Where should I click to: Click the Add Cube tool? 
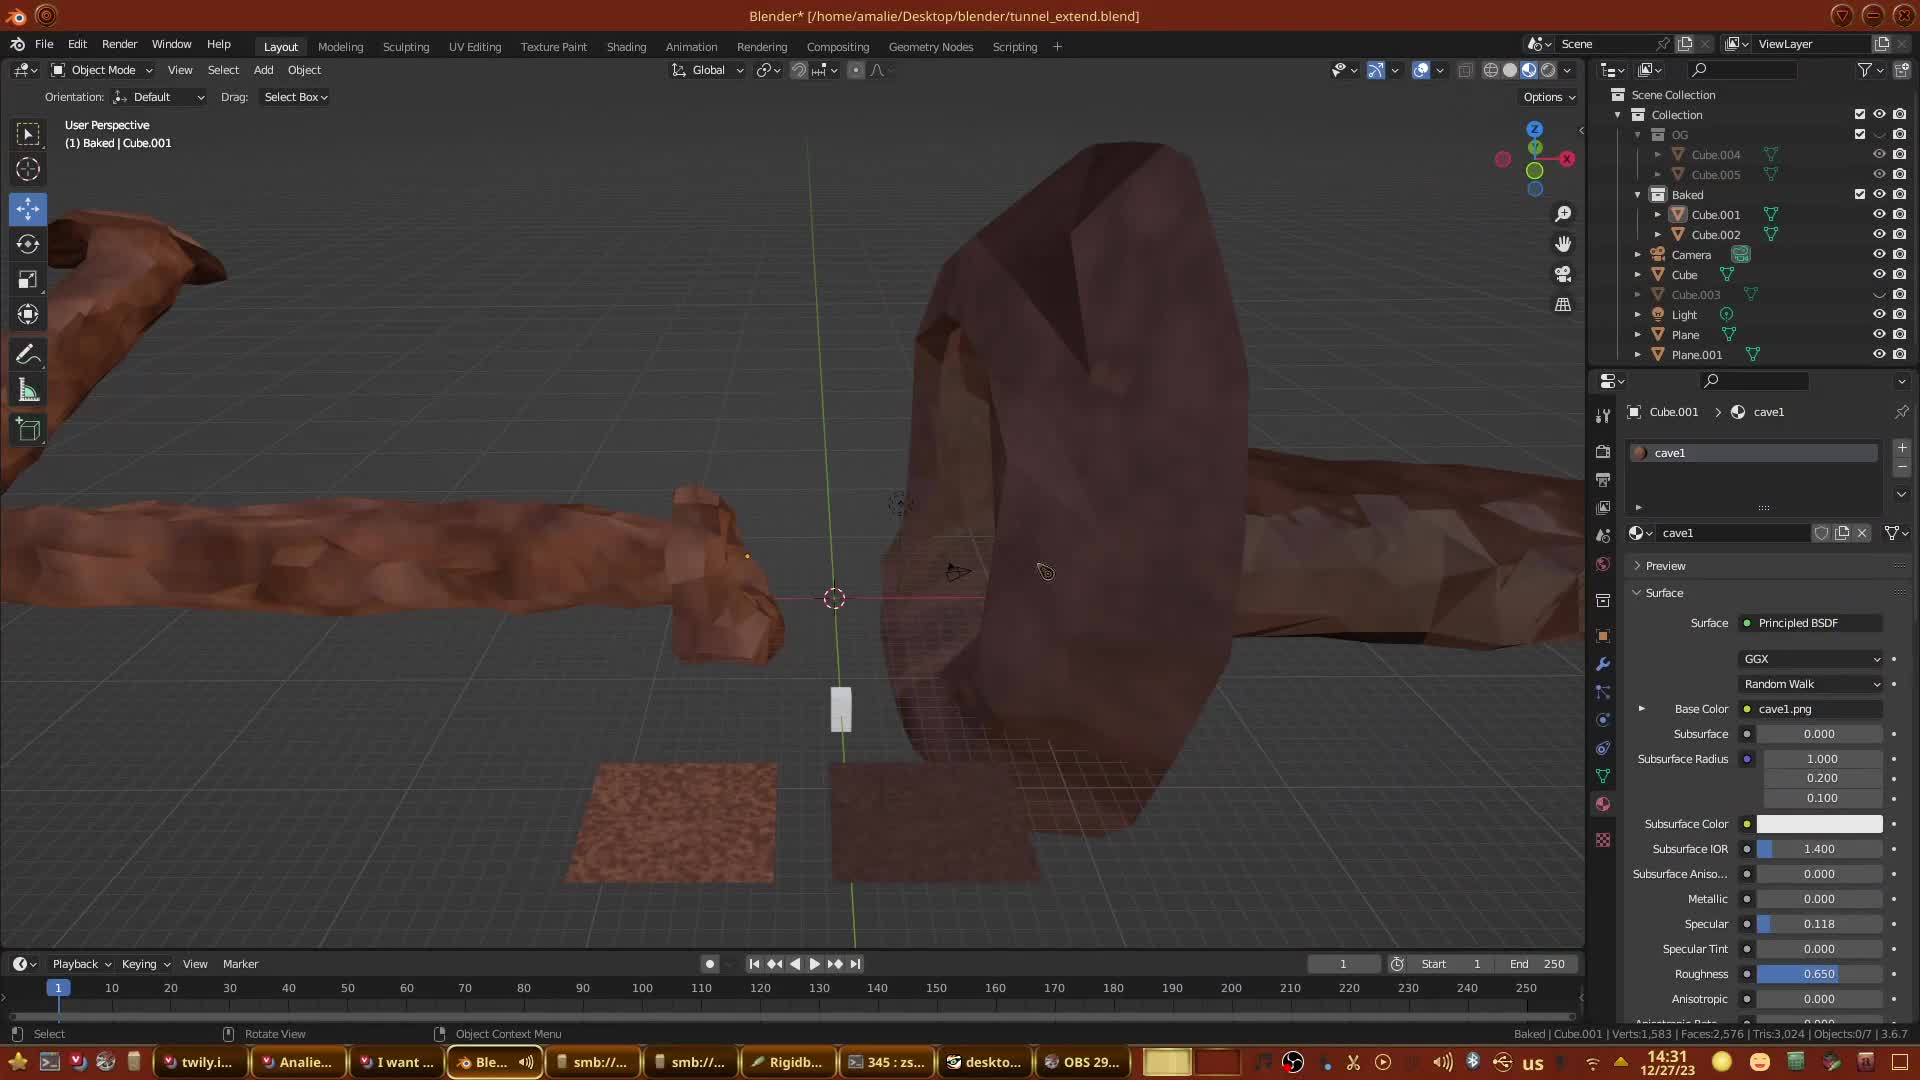28,430
